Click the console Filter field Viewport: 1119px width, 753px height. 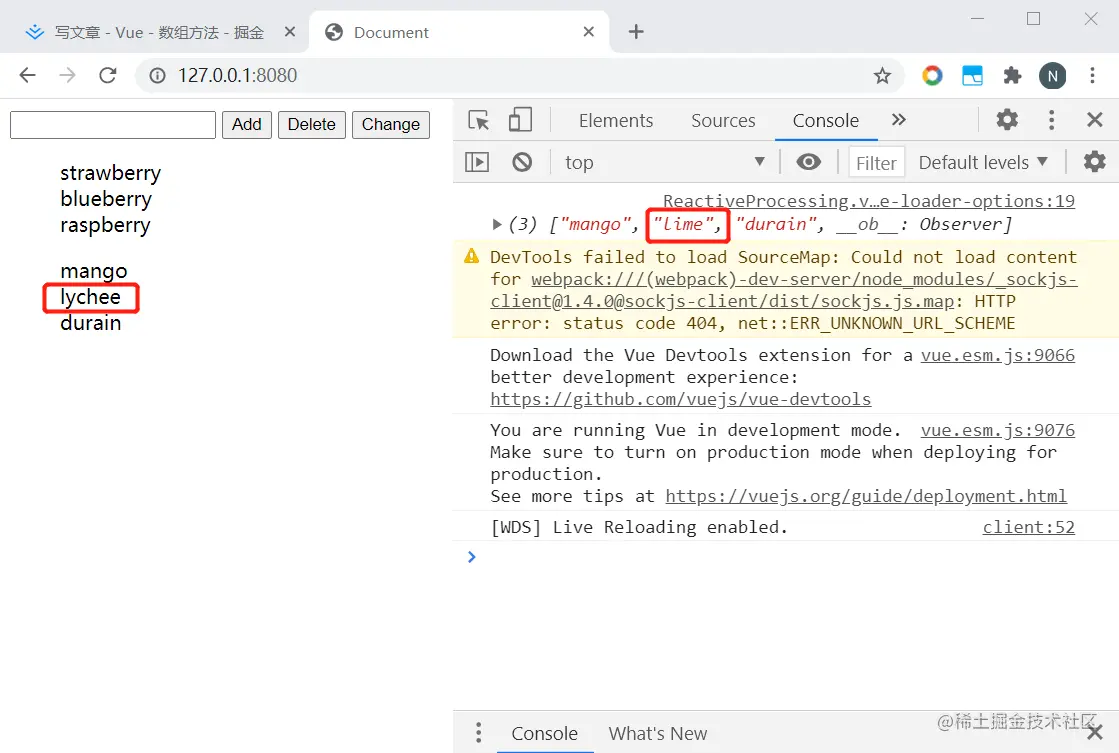(x=876, y=163)
